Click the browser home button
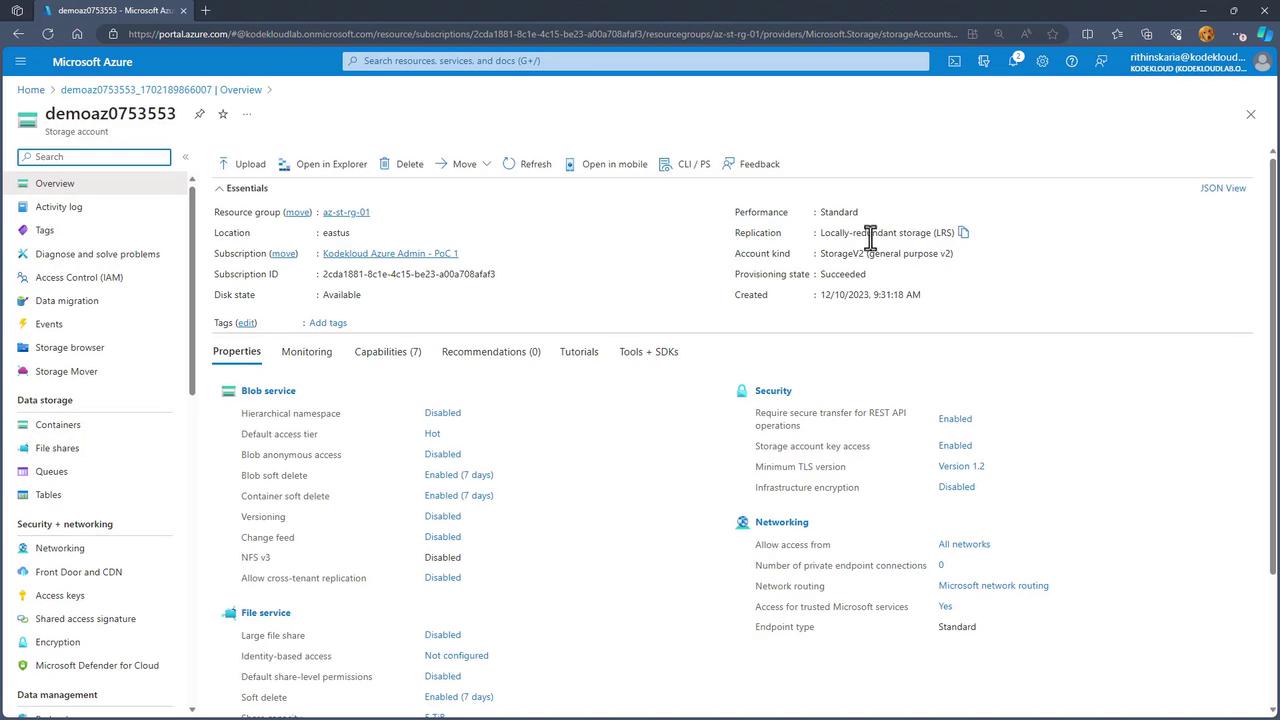 [77, 34]
